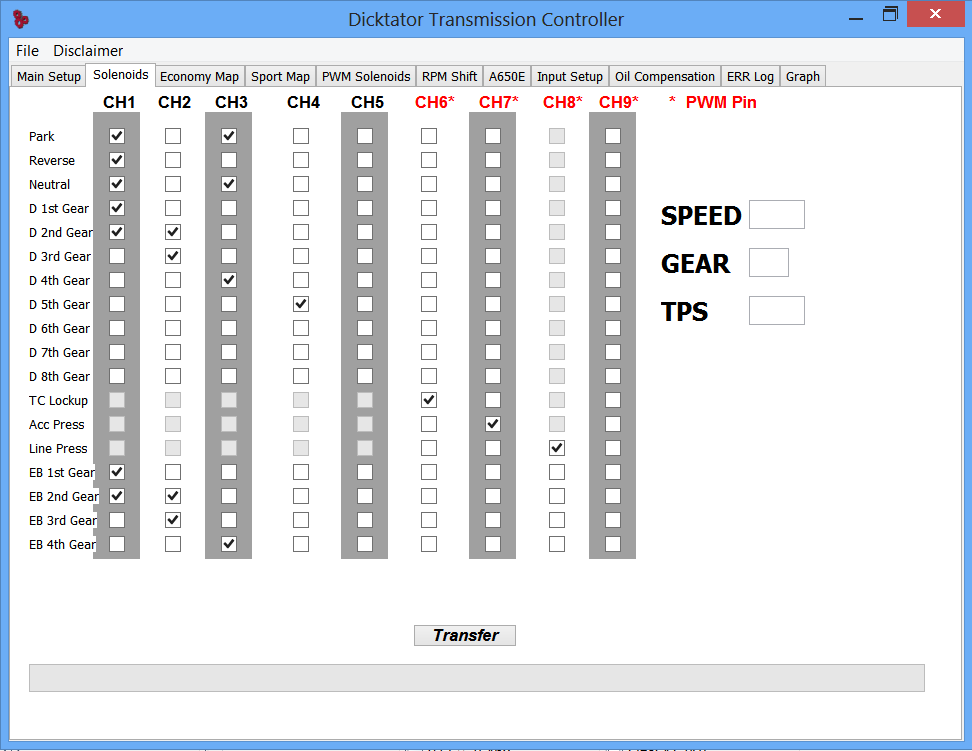
Task: Check CH5 for Neutral
Action: (365, 184)
